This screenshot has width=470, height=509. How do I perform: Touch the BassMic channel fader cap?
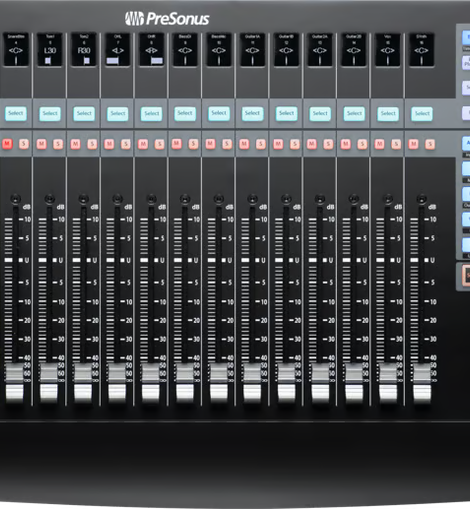pos(218,383)
